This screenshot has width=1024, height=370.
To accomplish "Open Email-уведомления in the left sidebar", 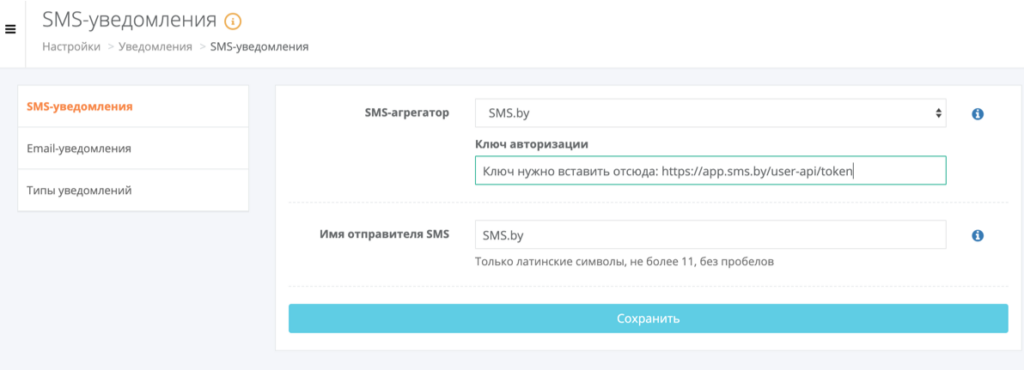I will pos(133,148).
